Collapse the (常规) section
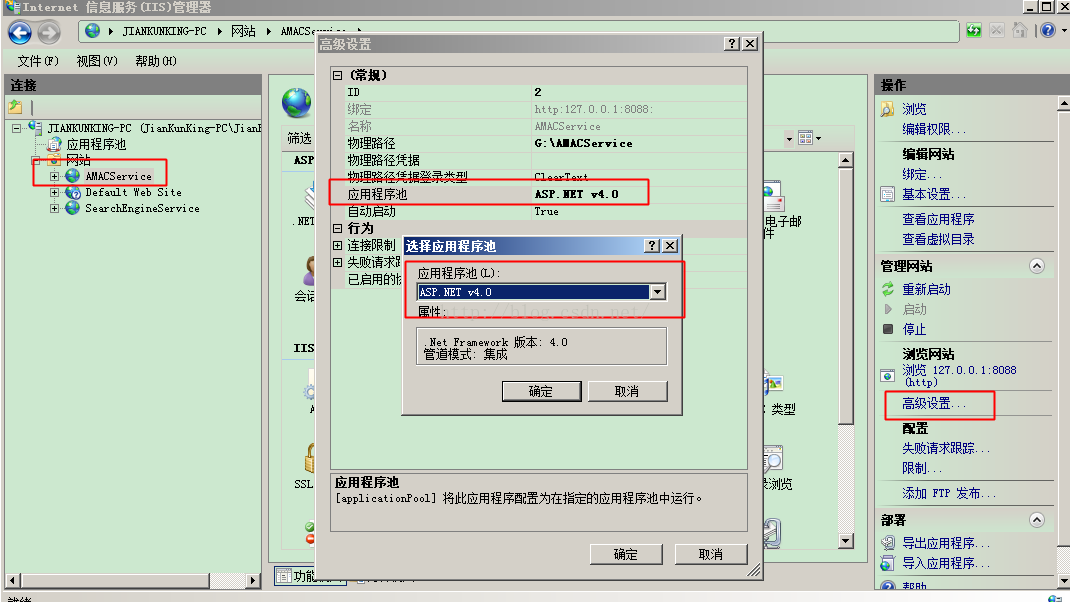 [337, 75]
